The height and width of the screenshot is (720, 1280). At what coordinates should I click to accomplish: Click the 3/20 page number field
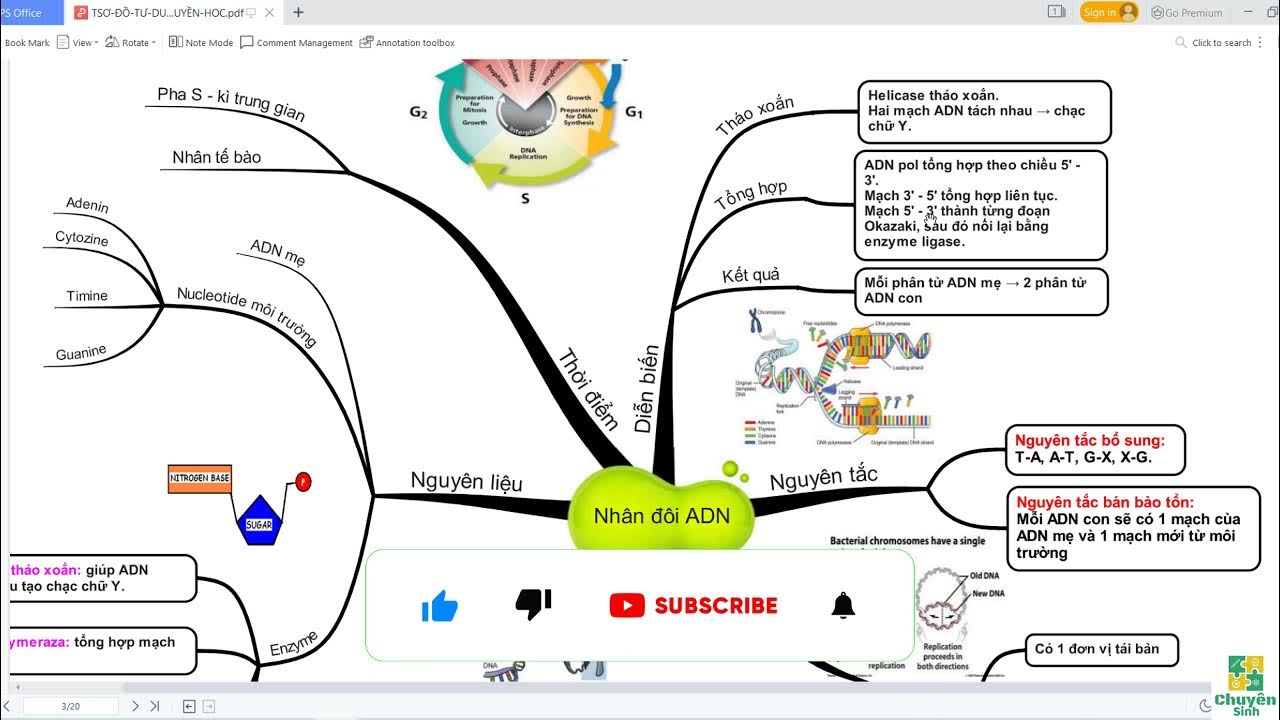(70, 706)
